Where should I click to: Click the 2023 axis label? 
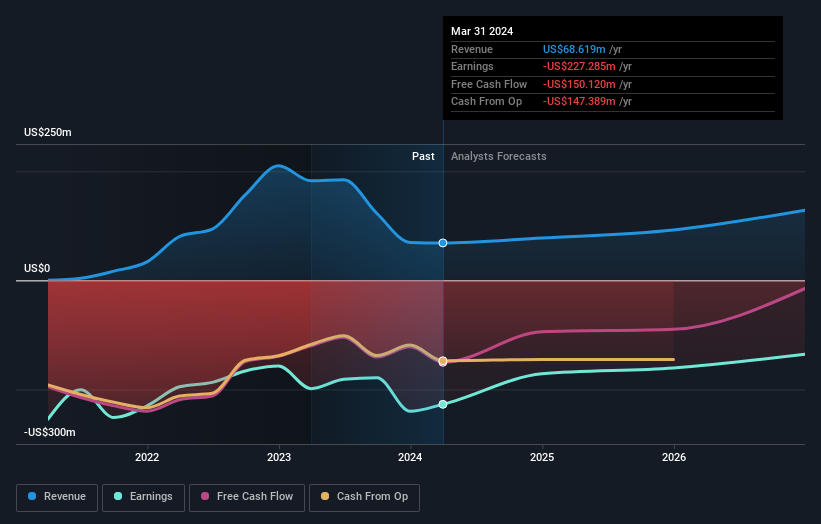point(279,457)
